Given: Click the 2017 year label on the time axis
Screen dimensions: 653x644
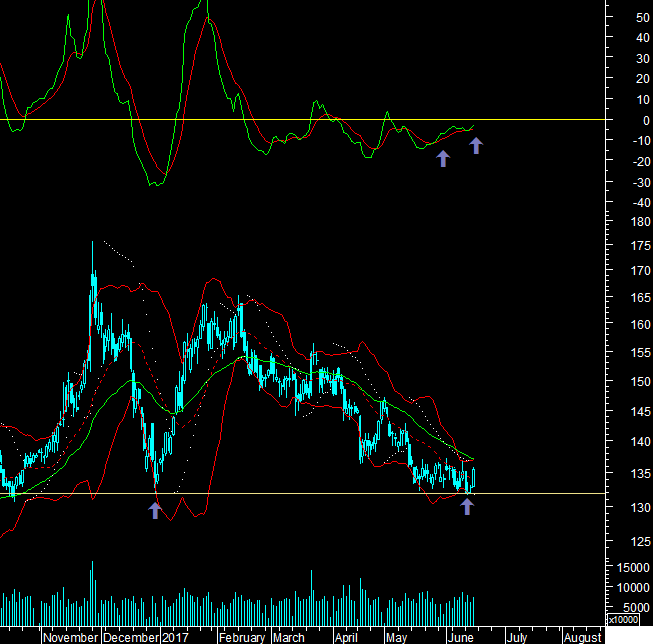Looking at the screenshot, I should [175, 638].
